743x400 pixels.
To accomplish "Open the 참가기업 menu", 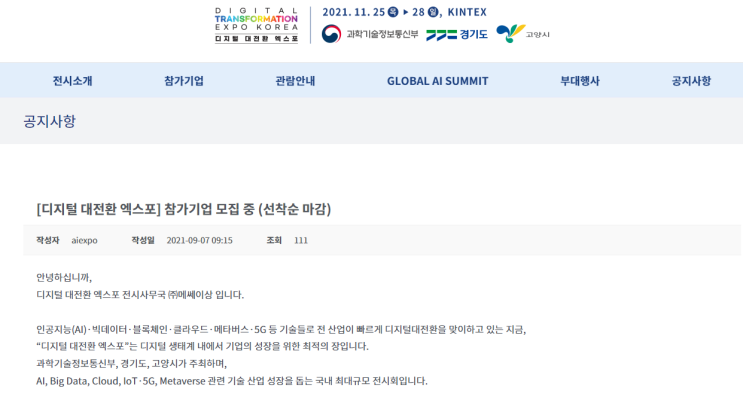I will click(x=184, y=81).
